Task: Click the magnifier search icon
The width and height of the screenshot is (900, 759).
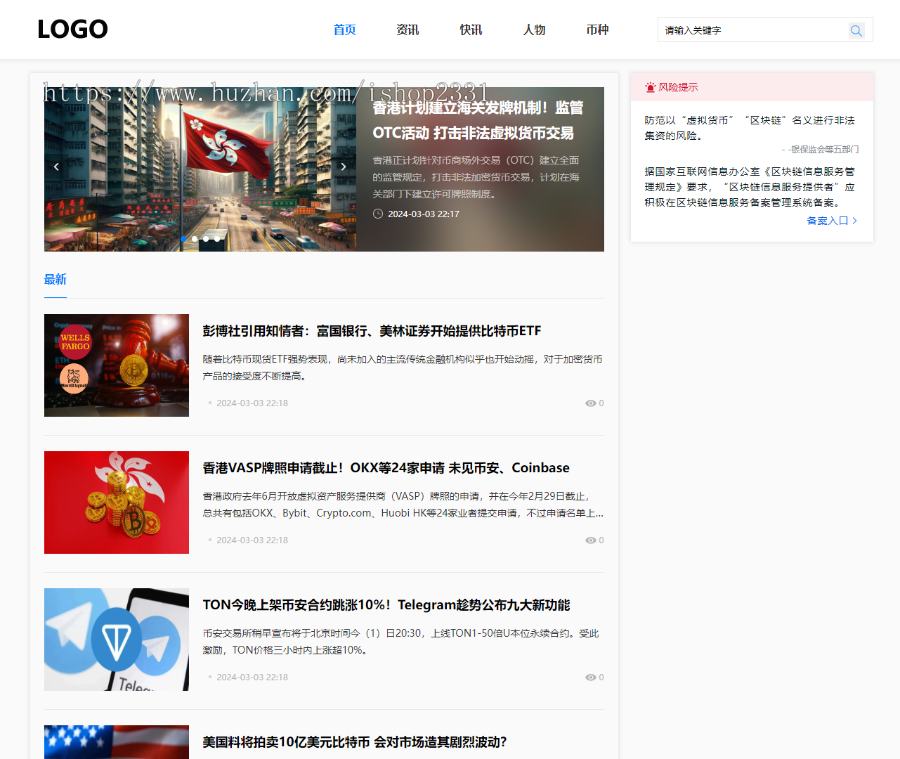Action: coord(856,31)
